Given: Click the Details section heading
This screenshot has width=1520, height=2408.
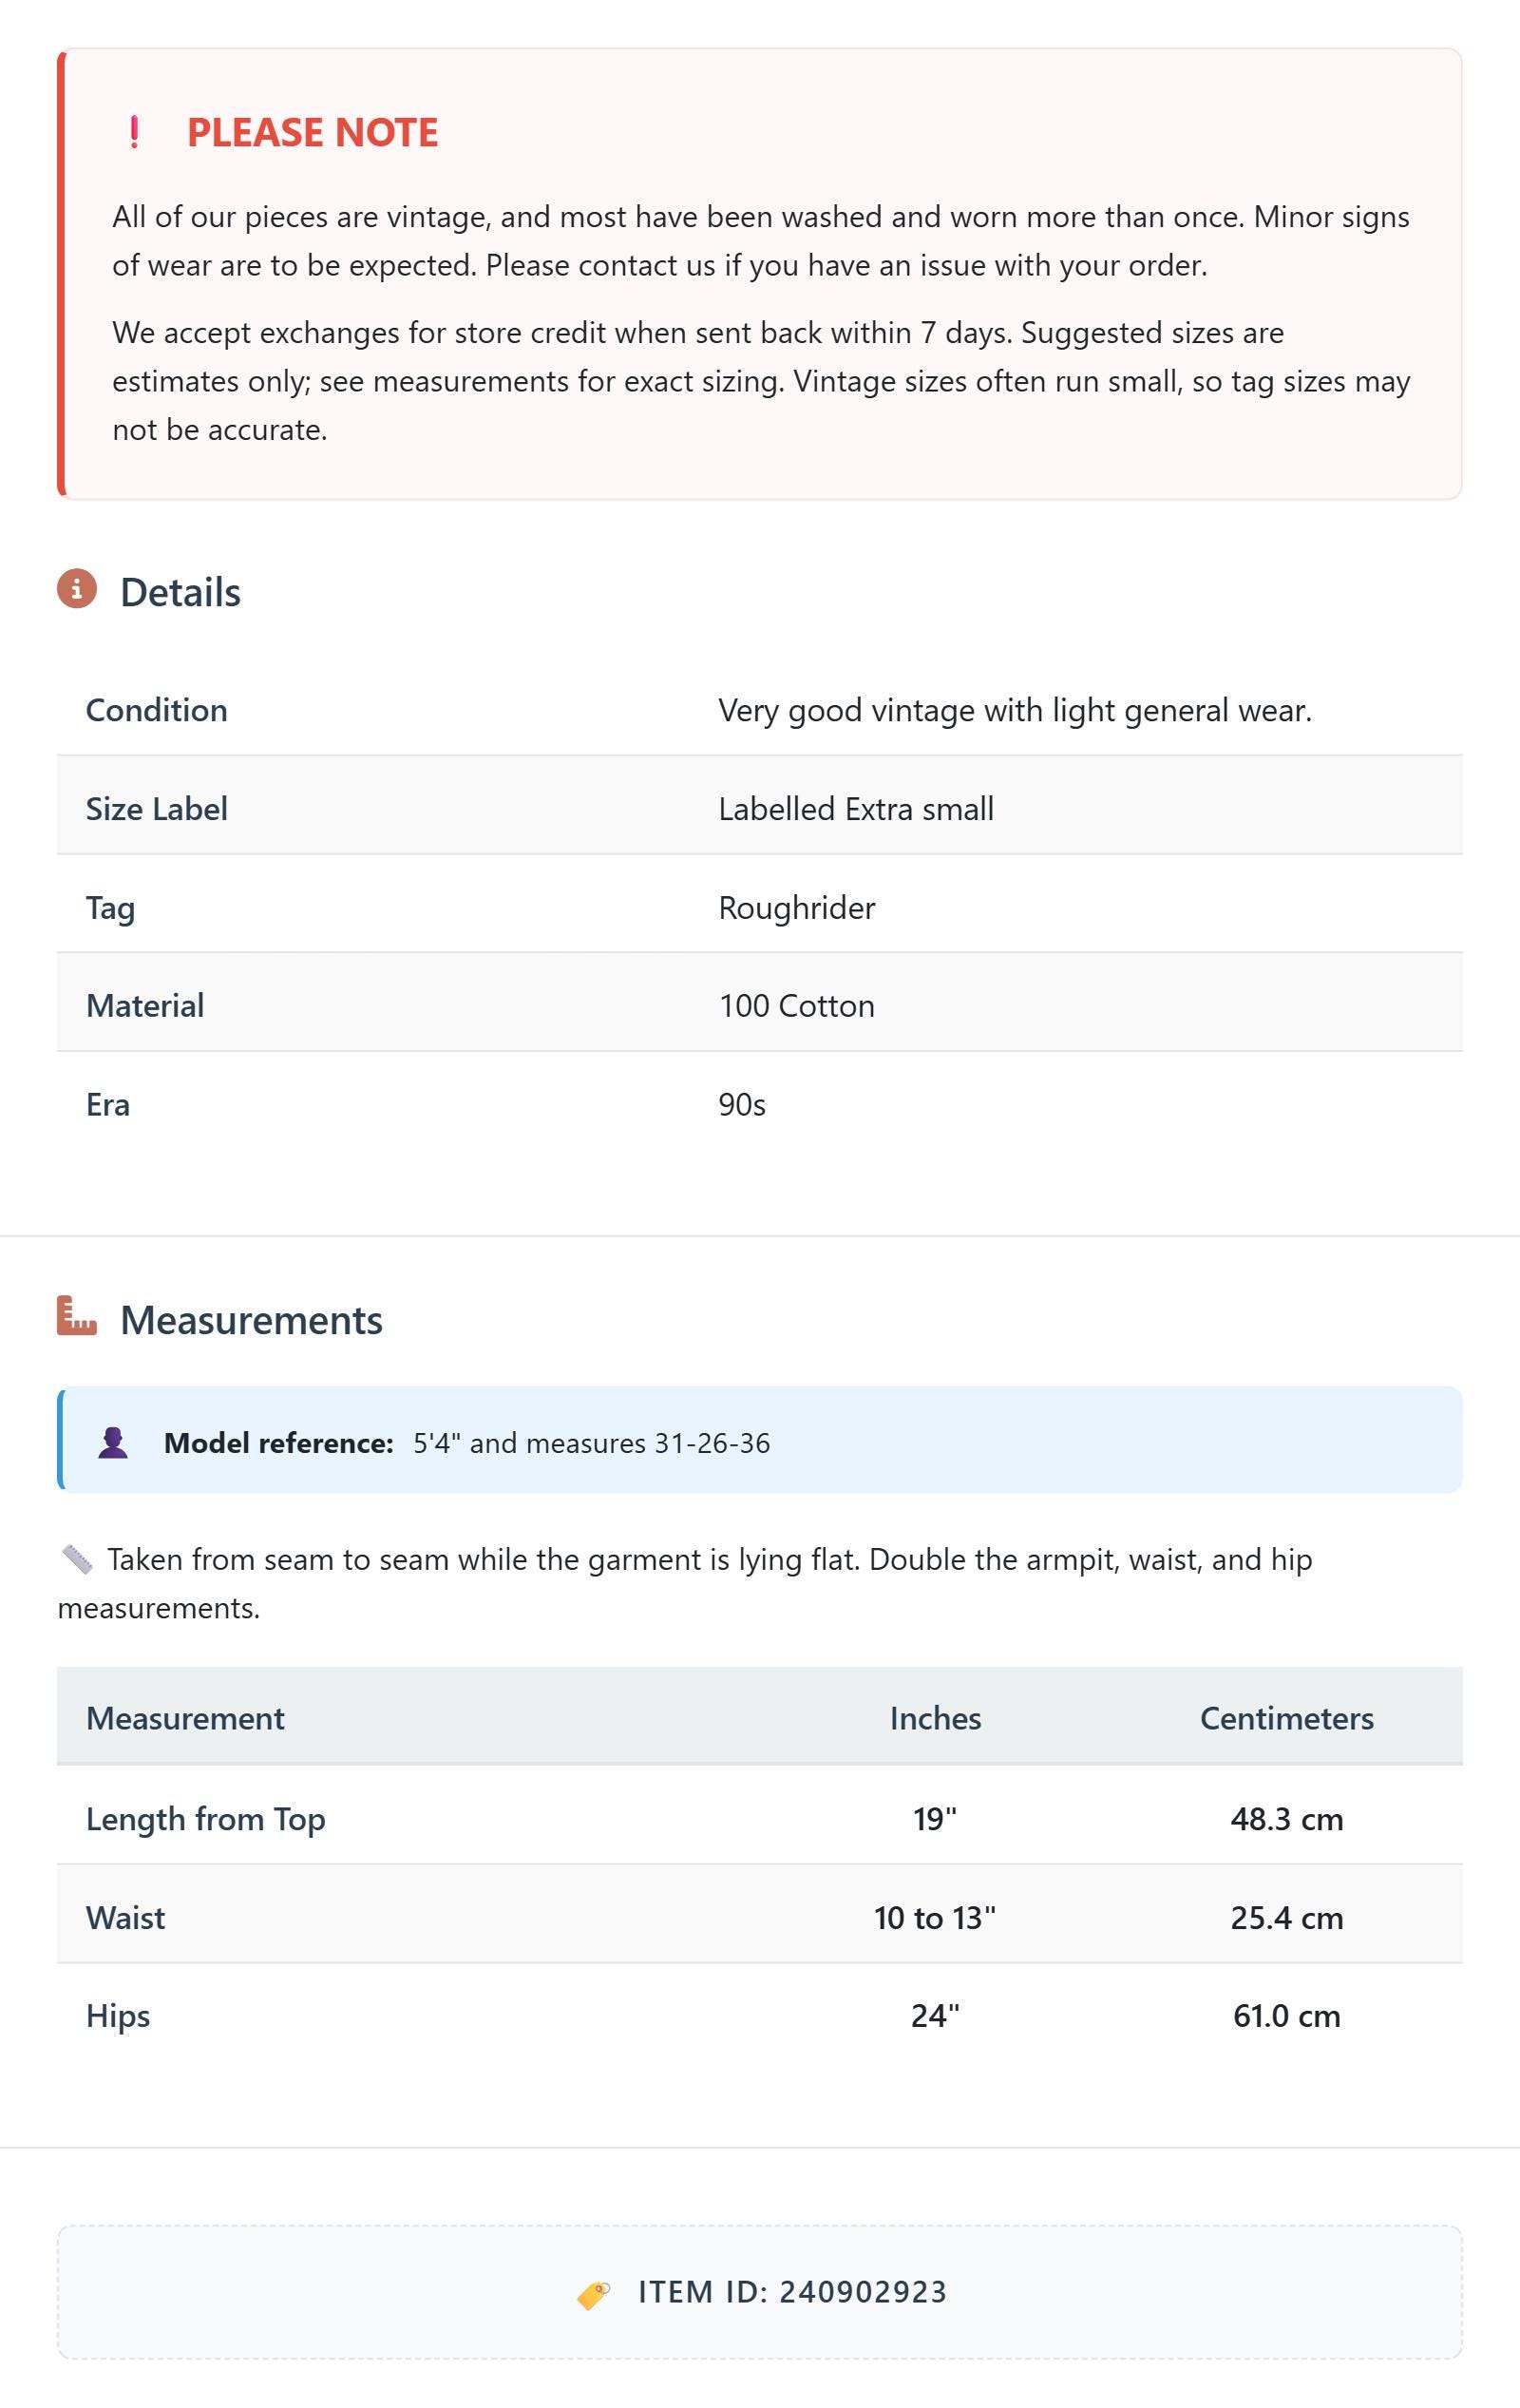Looking at the screenshot, I should [x=180, y=592].
